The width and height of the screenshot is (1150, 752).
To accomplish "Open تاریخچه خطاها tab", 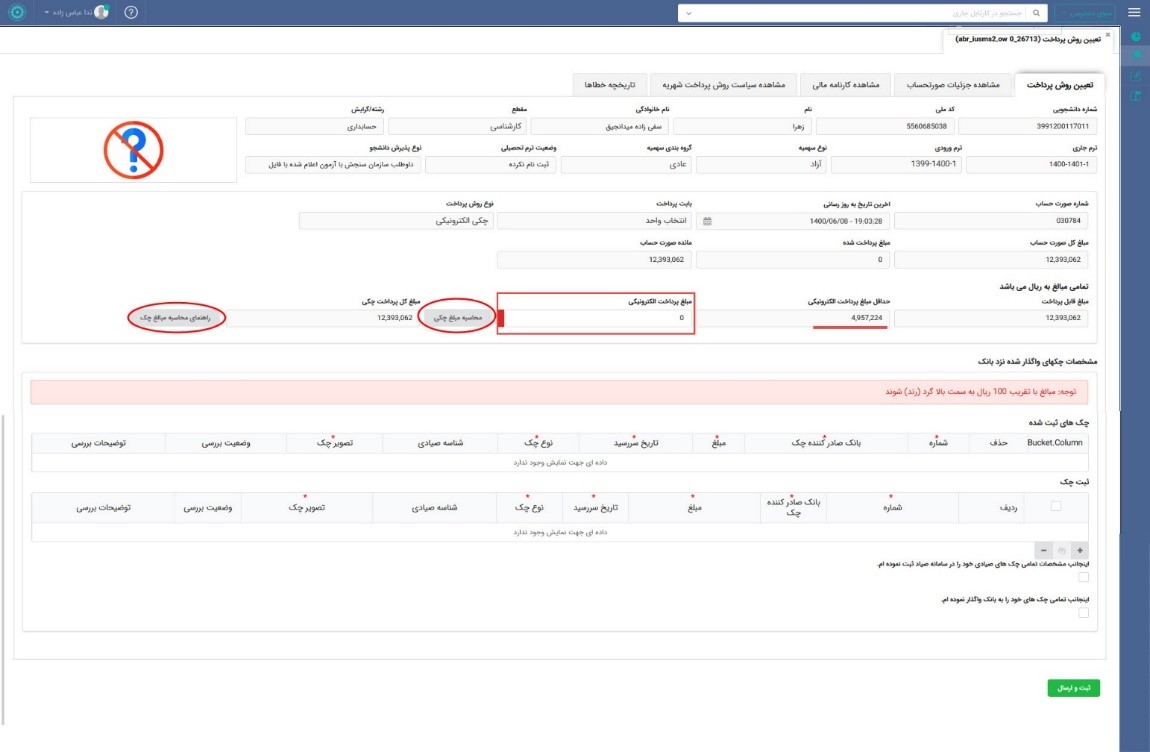I will click(609, 85).
